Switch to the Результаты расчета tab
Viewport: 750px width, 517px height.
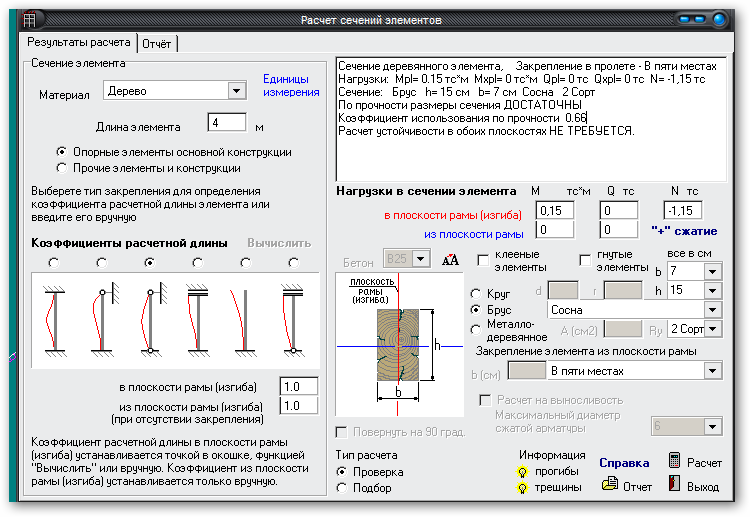[x=78, y=43]
